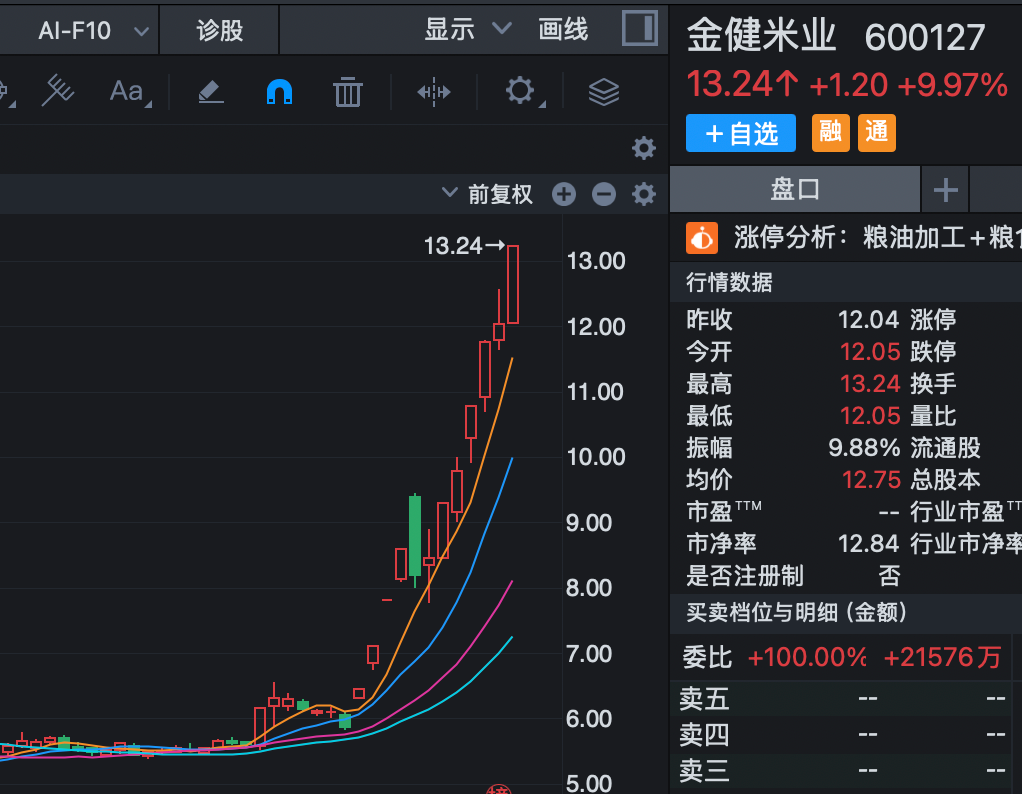
Task: Click the +9.97% change percentage
Action: (x=953, y=85)
